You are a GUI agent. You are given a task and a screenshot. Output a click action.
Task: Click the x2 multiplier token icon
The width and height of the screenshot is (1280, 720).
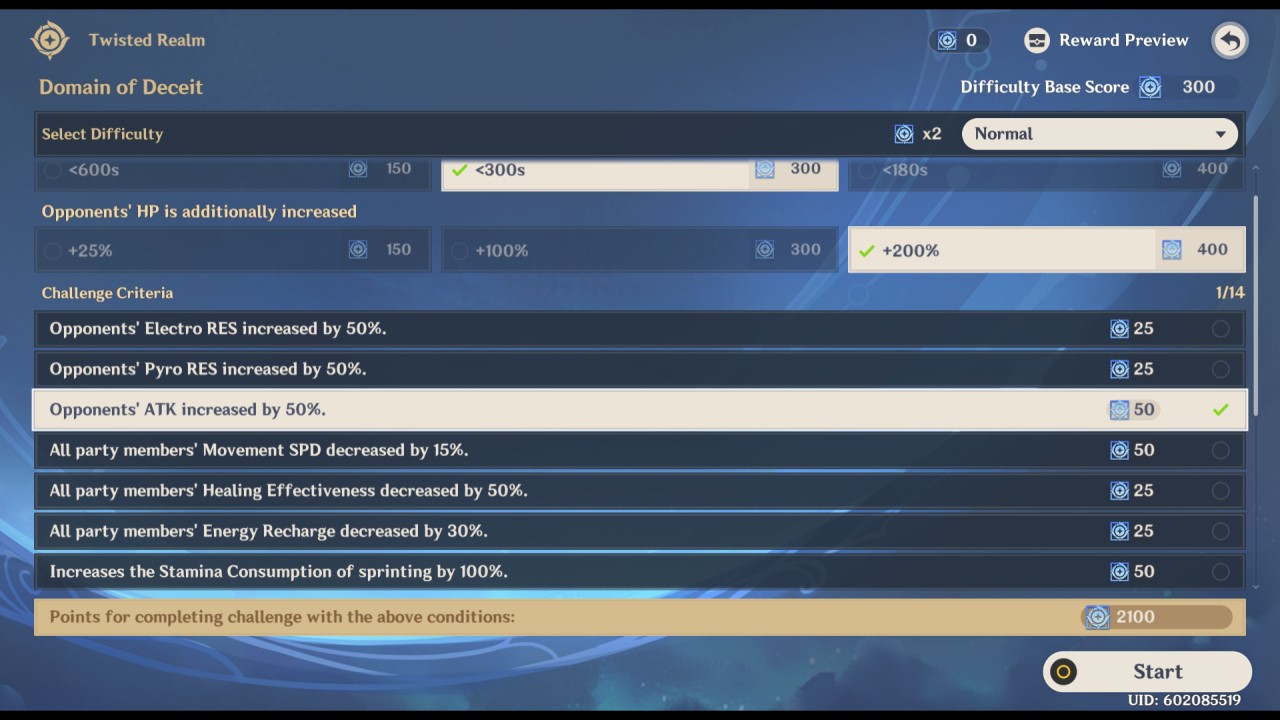[x=904, y=134]
